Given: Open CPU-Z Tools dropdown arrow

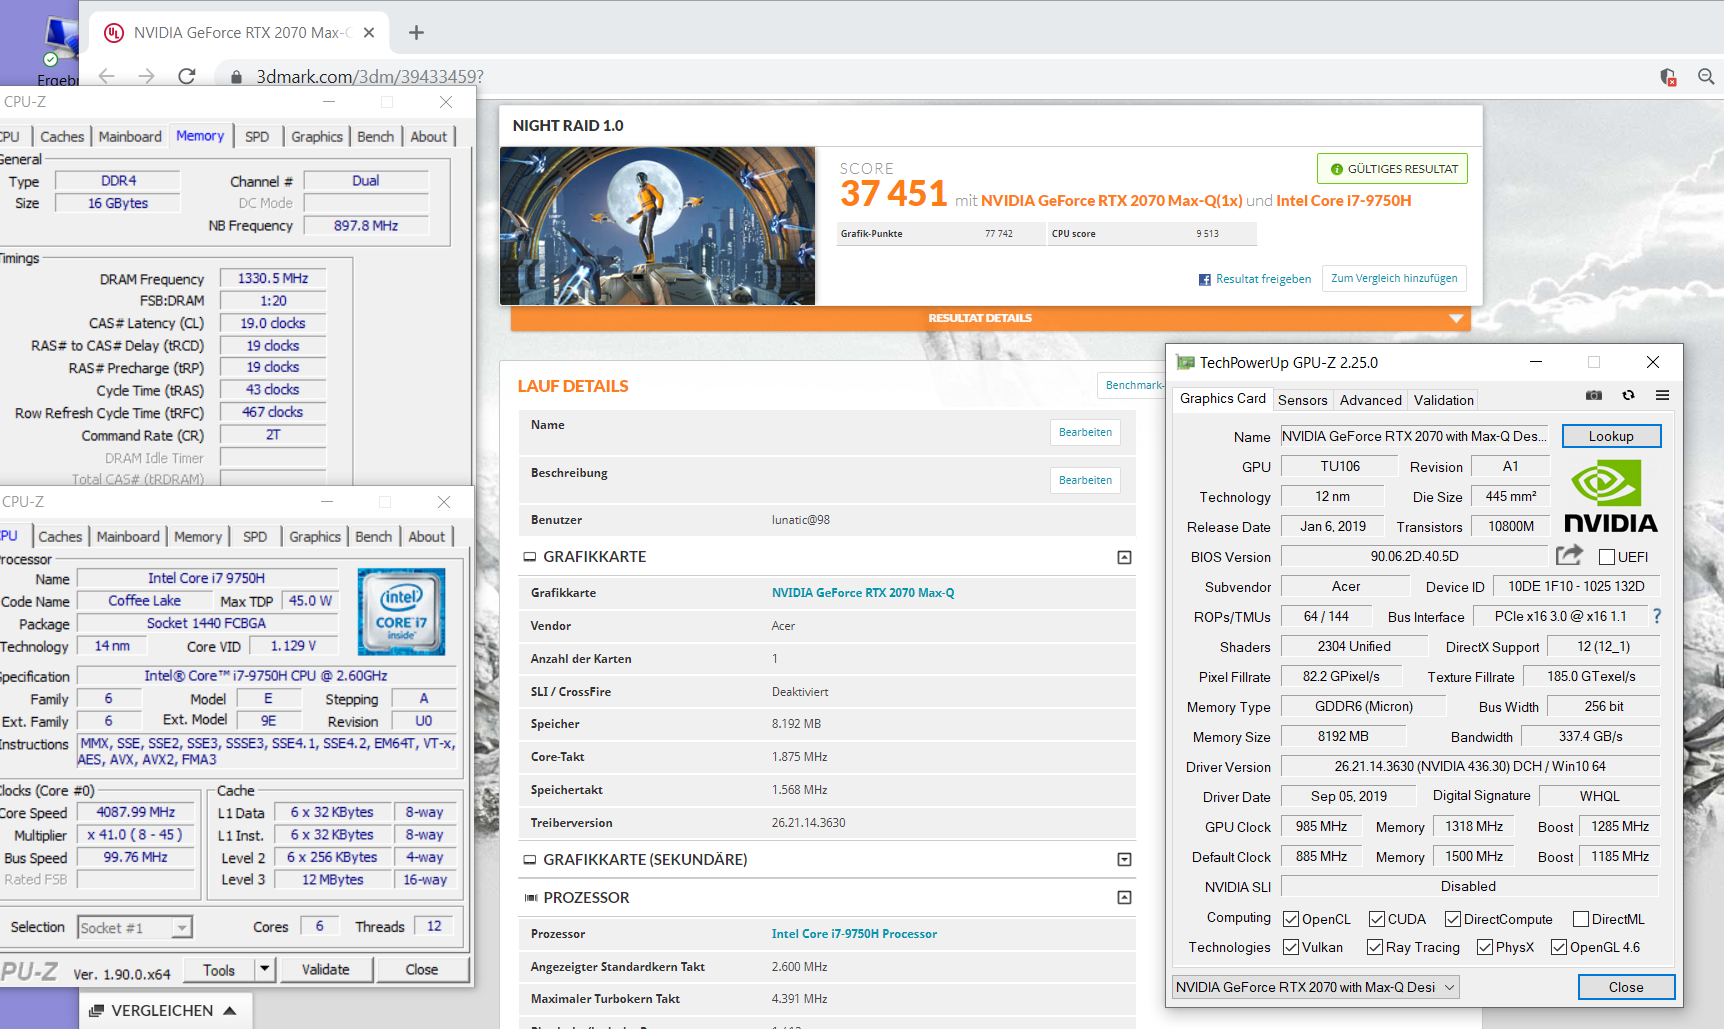Looking at the screenshot, I should click(264, 969).
